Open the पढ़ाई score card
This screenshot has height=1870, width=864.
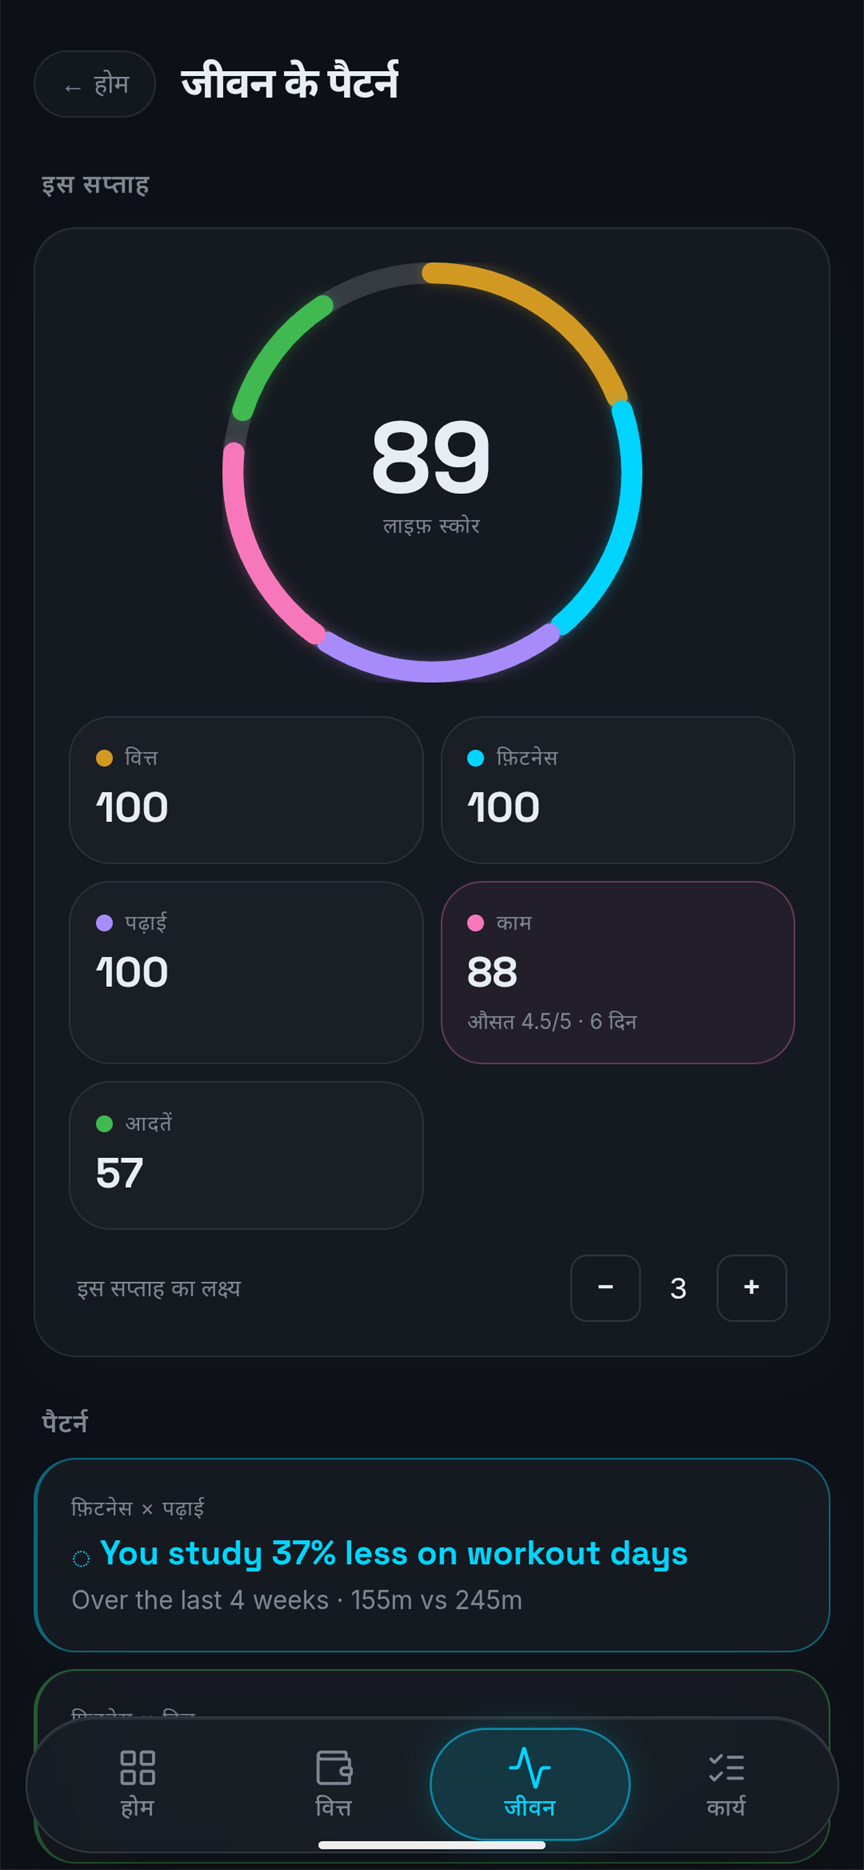click(246, 972)
